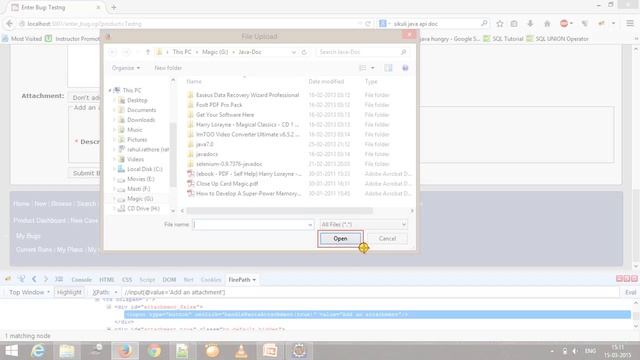Click the Firefox downloads arrow icon
This screenshot has width=640, height=360.
click(x=530, y=24)
